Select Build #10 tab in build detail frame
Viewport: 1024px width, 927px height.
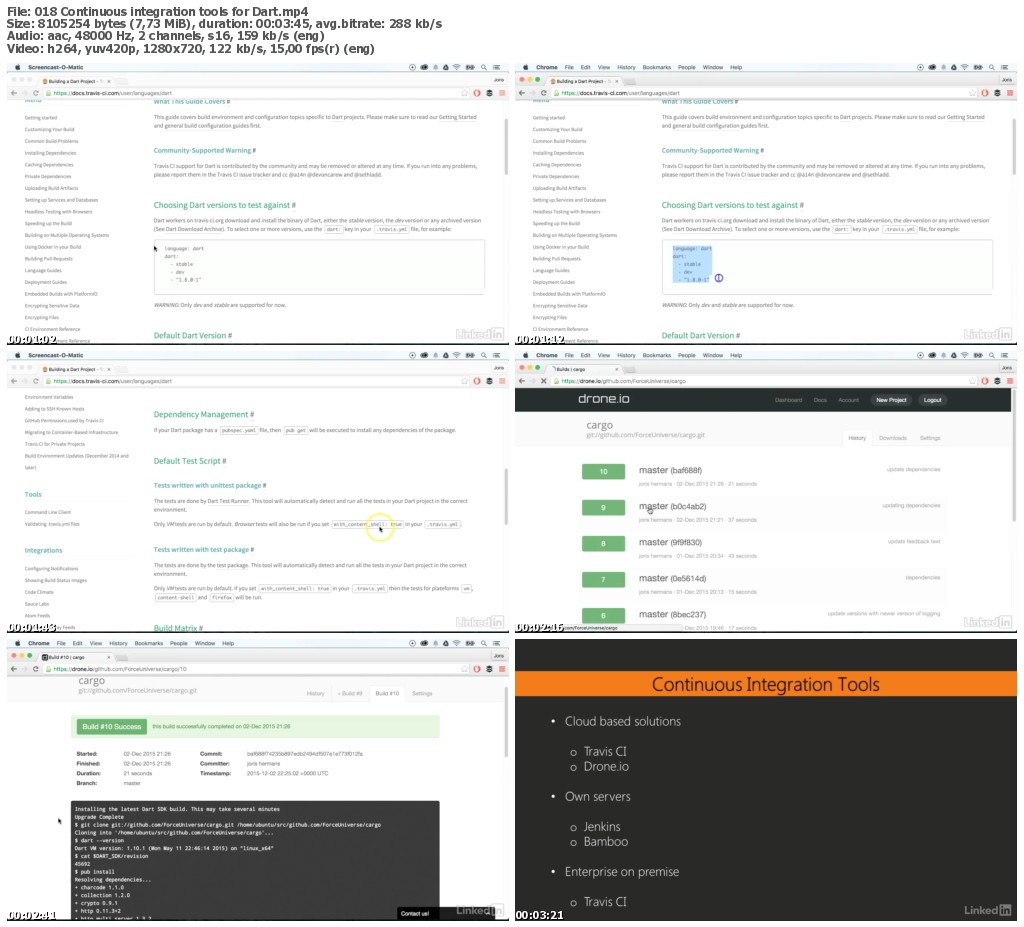pos(387,693)
